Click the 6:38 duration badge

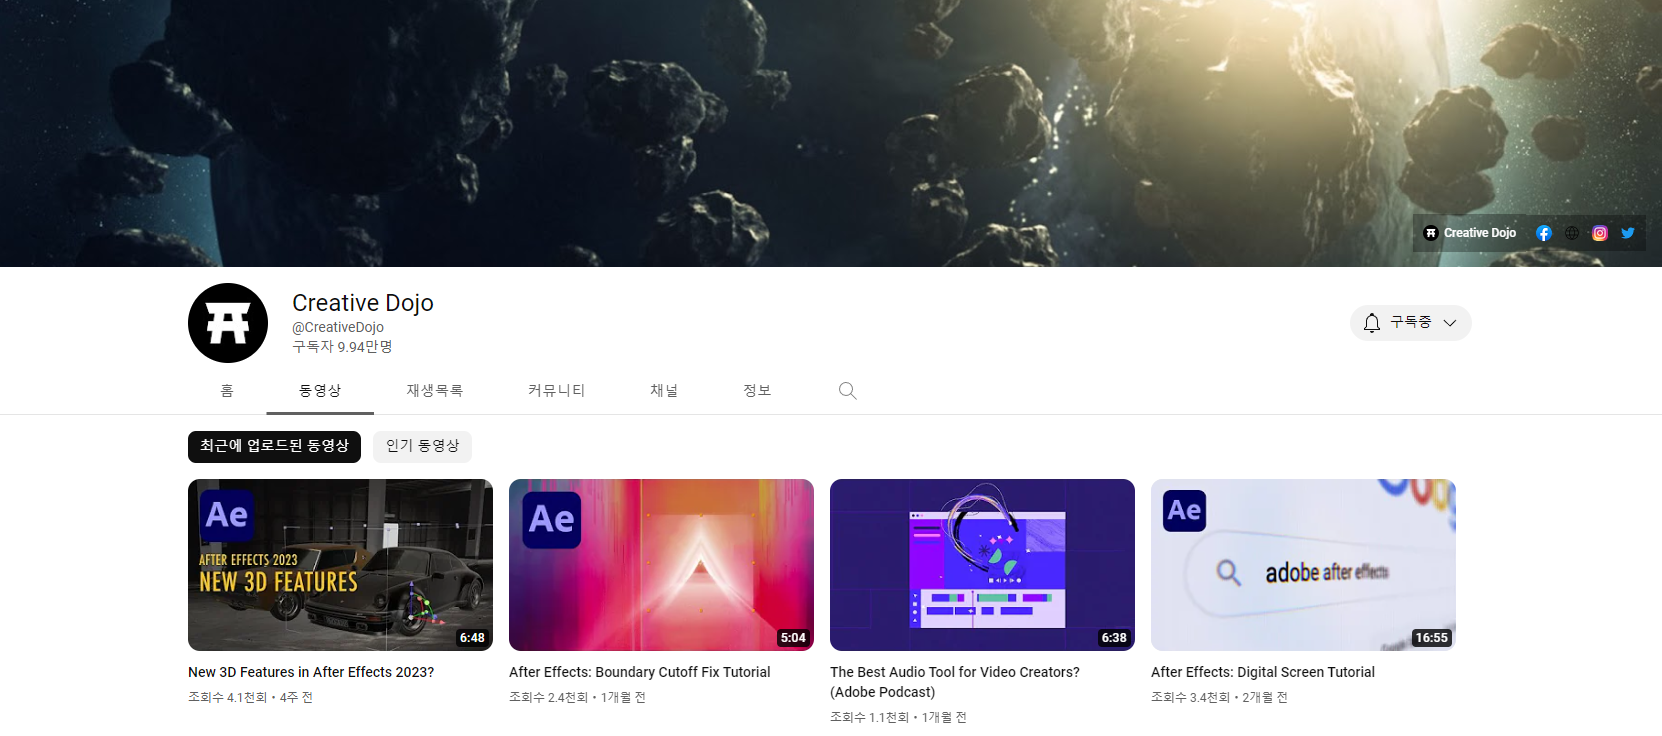tap(1114, 638)
